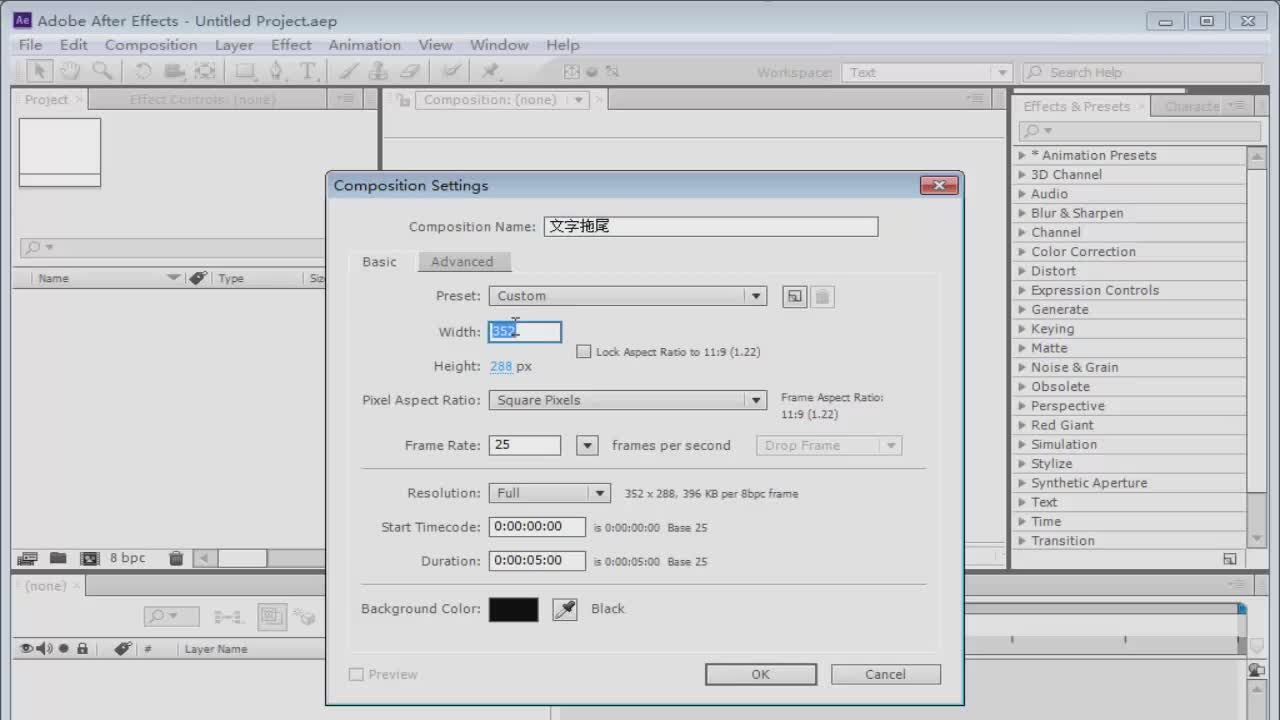Select the Rectangle shape tool
This screenshot has height=720, width=1280.
click(x=245, y=71)
